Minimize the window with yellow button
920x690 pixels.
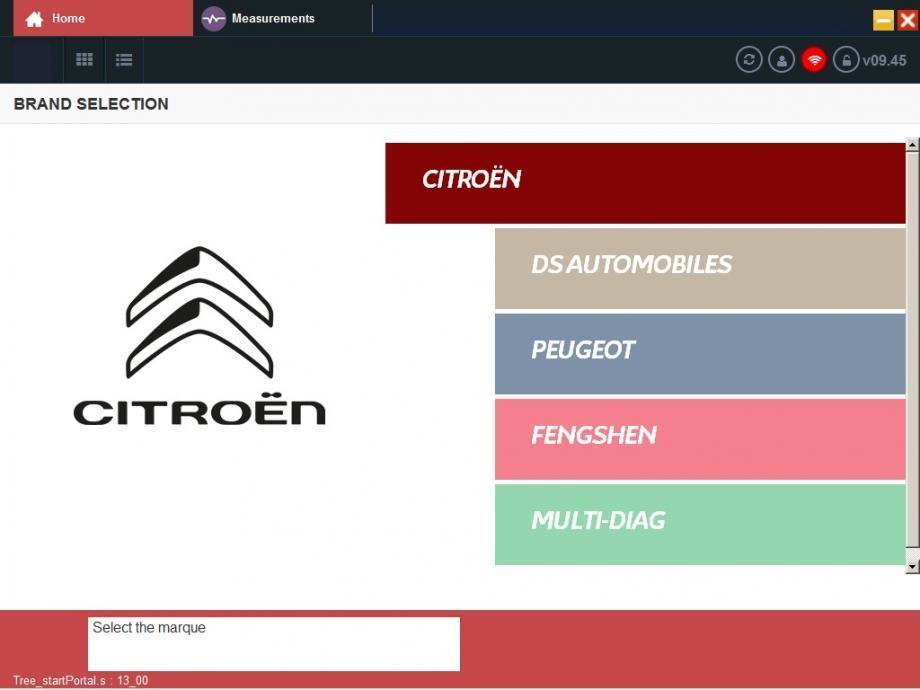(883, 20)
